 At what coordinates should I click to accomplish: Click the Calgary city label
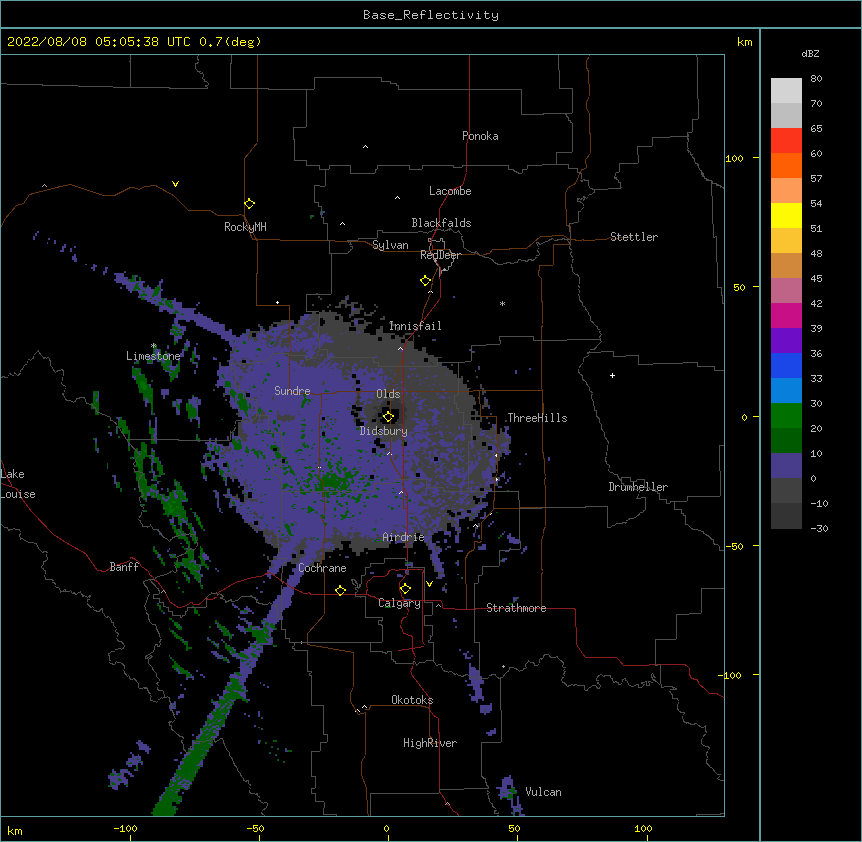coord(399,603)
